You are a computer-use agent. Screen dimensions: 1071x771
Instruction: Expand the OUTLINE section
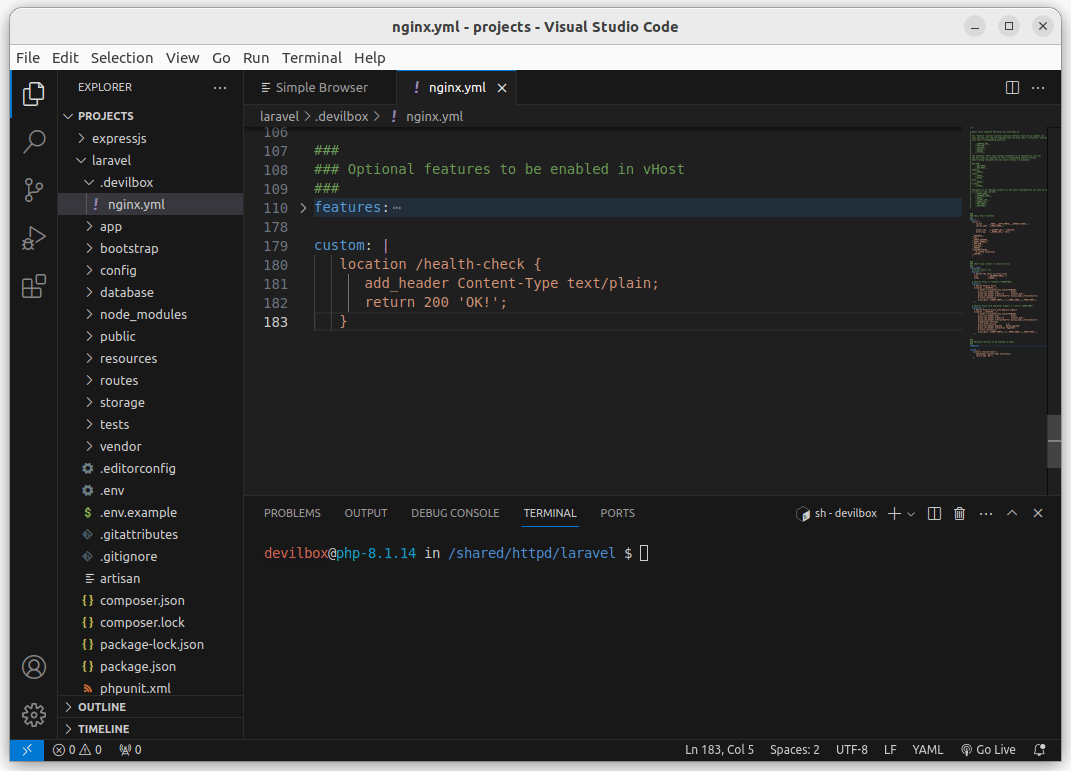[102, 707]
